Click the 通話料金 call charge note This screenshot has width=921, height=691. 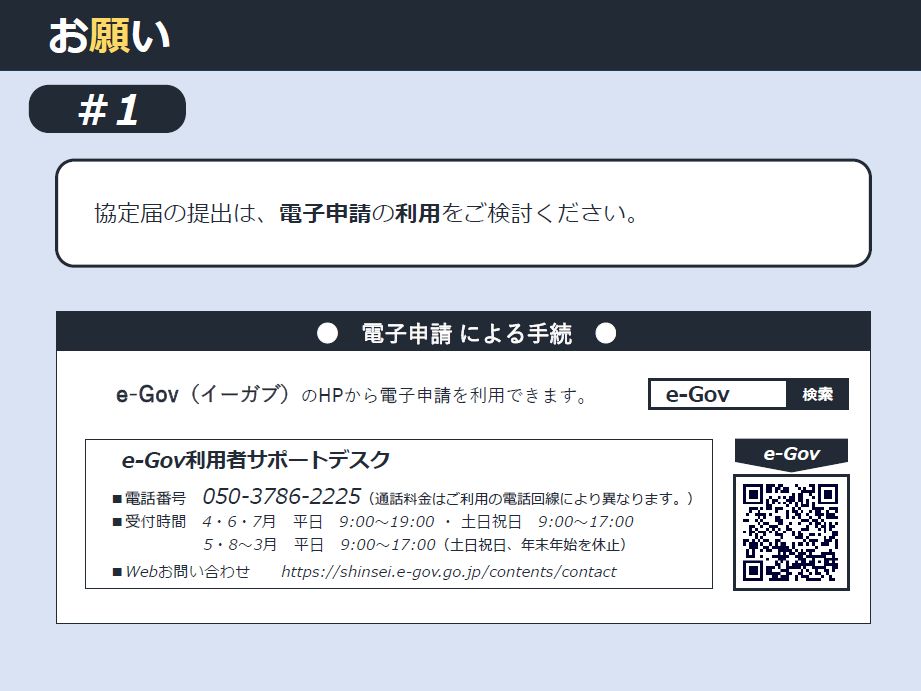pos(530,498)
